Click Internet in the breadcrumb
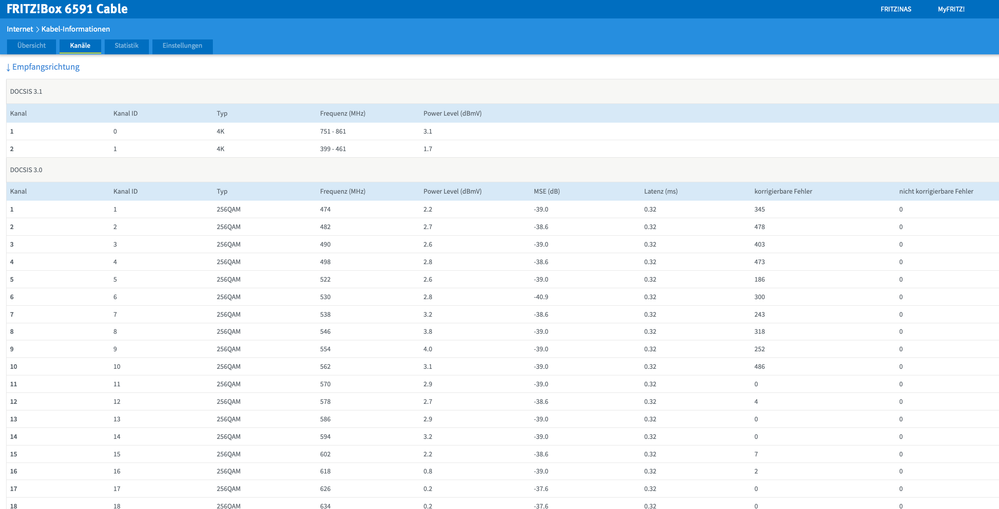Viewport: 999px width, 509px height. [x=20, y=29]
